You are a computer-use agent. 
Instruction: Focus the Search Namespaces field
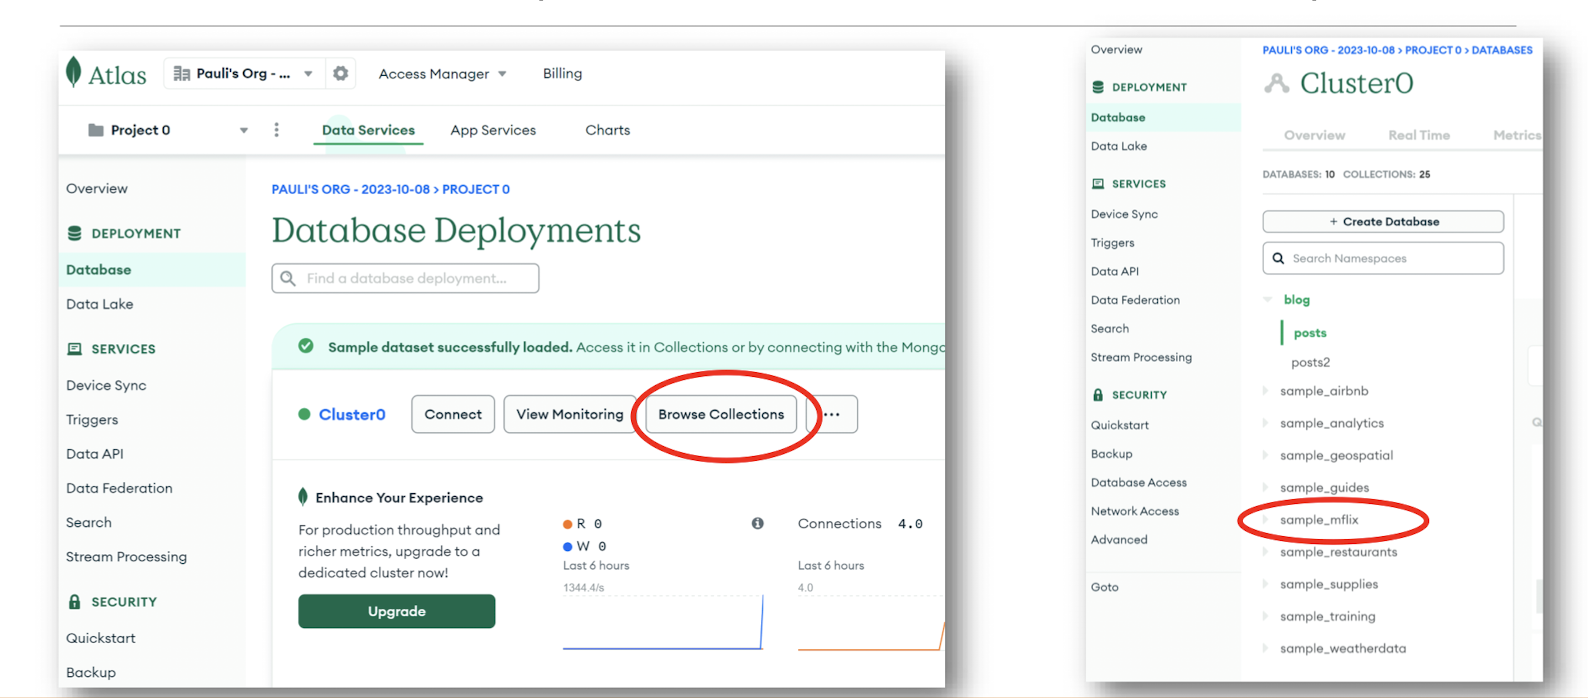[1383, 258]
